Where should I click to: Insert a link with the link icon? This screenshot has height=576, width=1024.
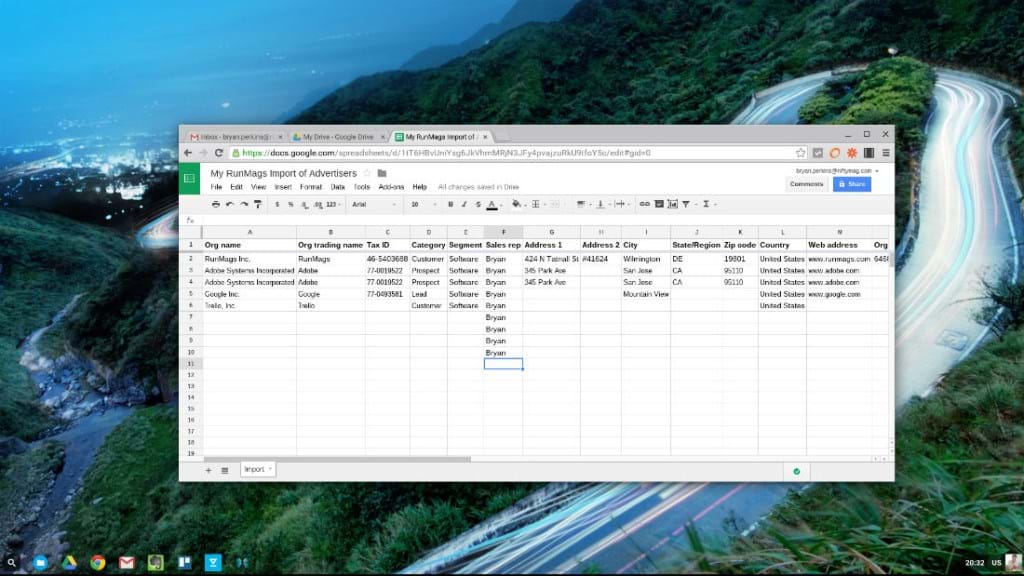(x=645, y=204)
